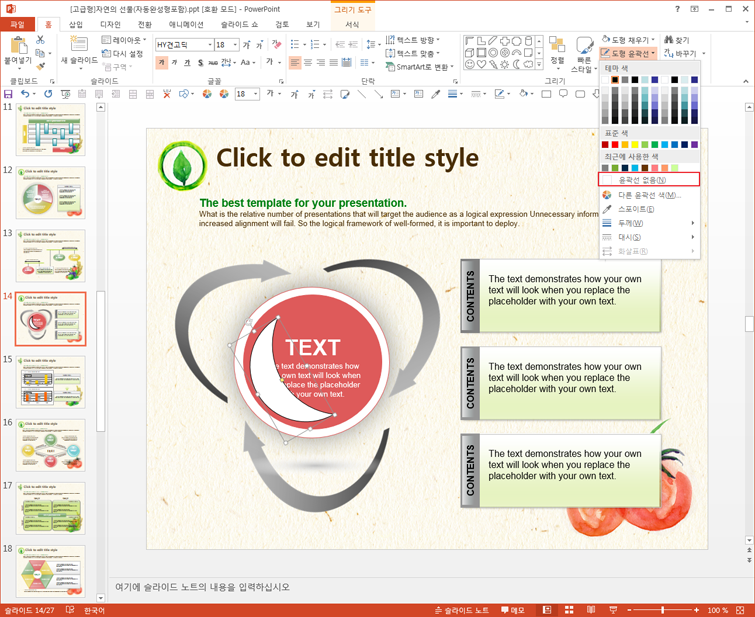Toggle Center alignment button
This screenshot has height=617, width=755.
tap(308, 62)
